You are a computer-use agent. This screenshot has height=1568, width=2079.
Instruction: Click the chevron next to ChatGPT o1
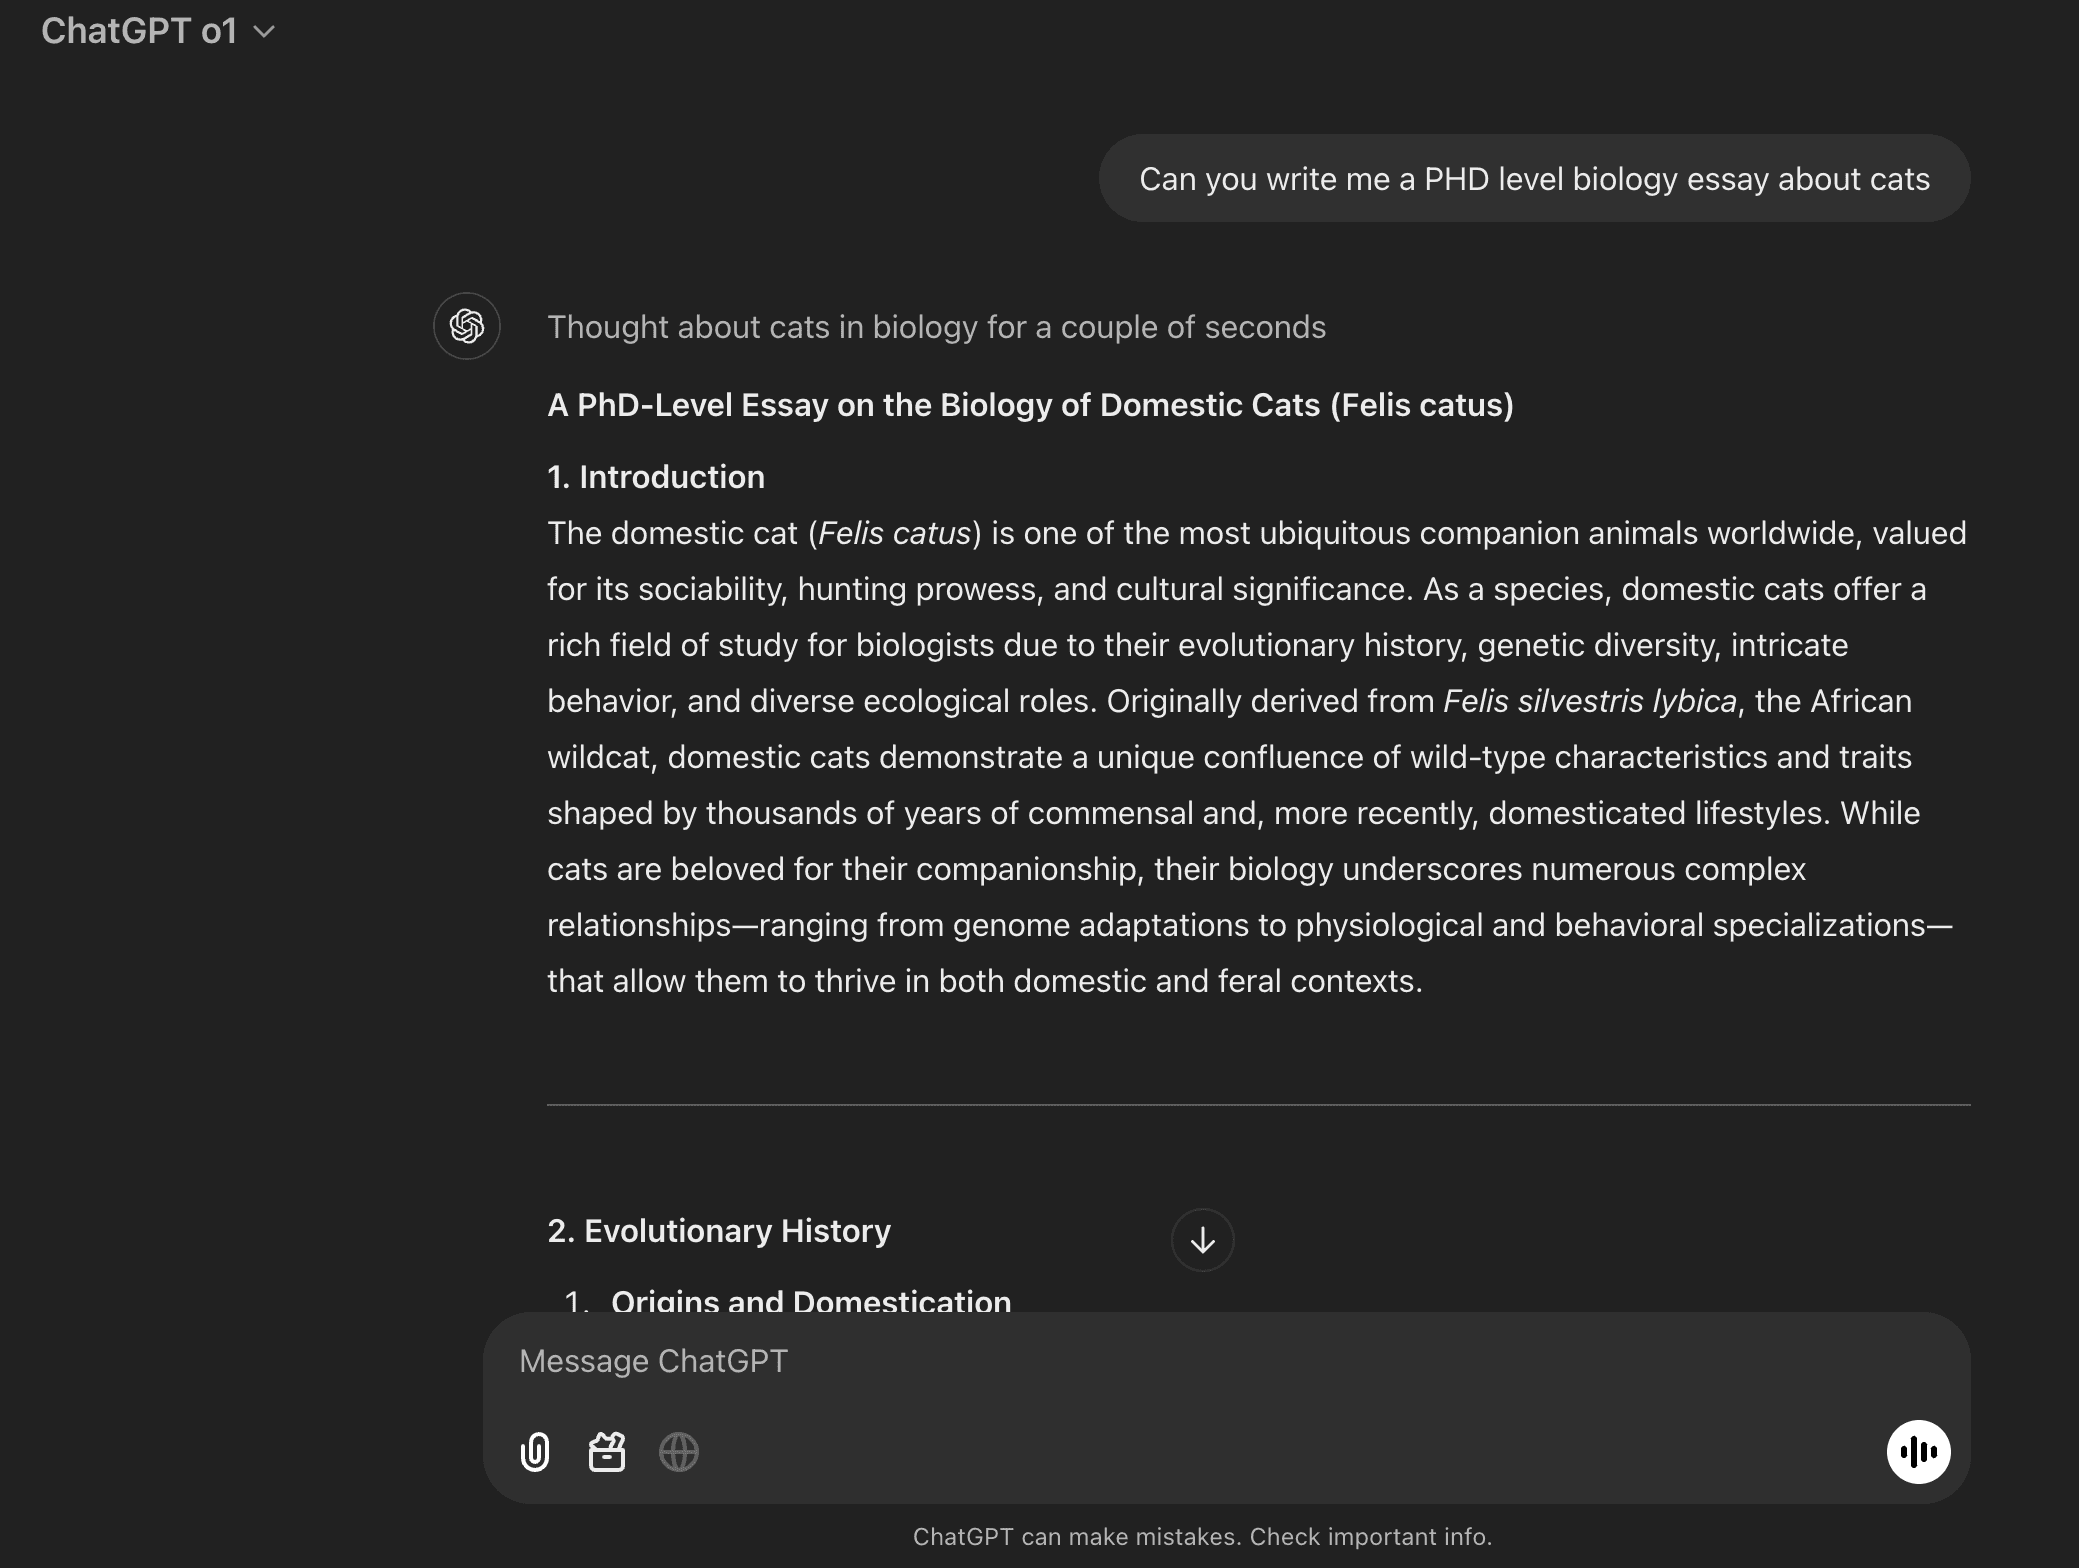265,32
